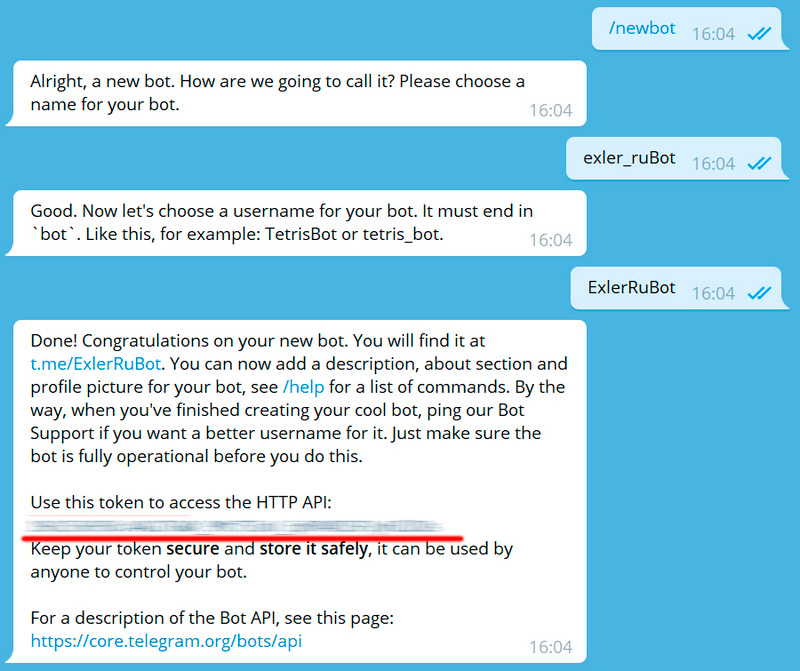Click the /help command link
800x671 pixels.
(x=304, y=387)
